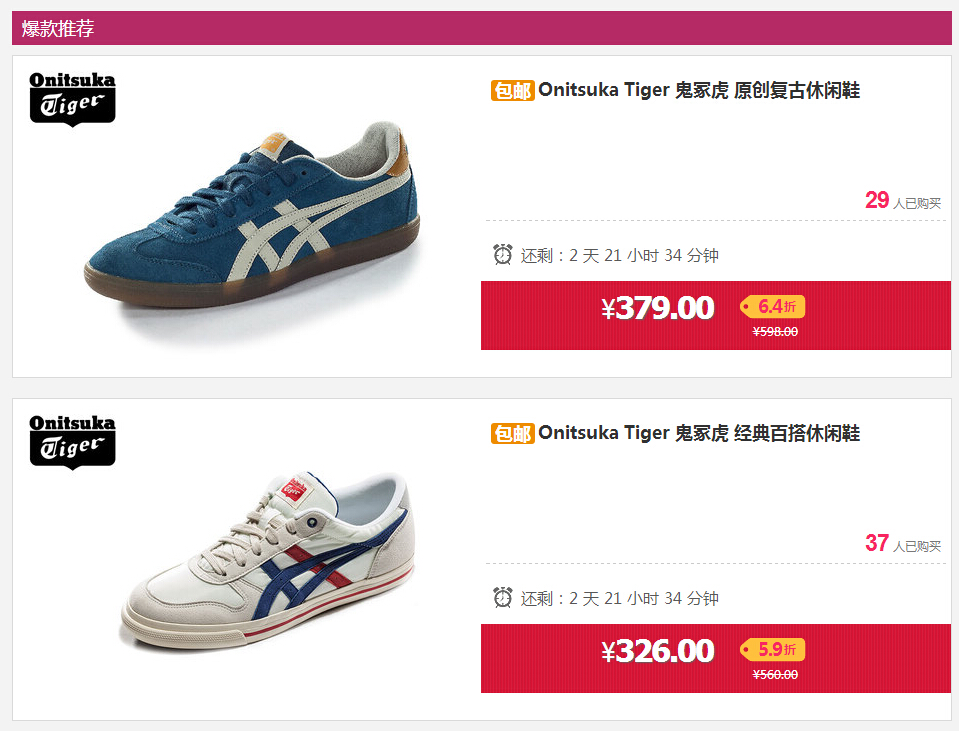Click the original price ¥560.00

click(x=775, y=675)
